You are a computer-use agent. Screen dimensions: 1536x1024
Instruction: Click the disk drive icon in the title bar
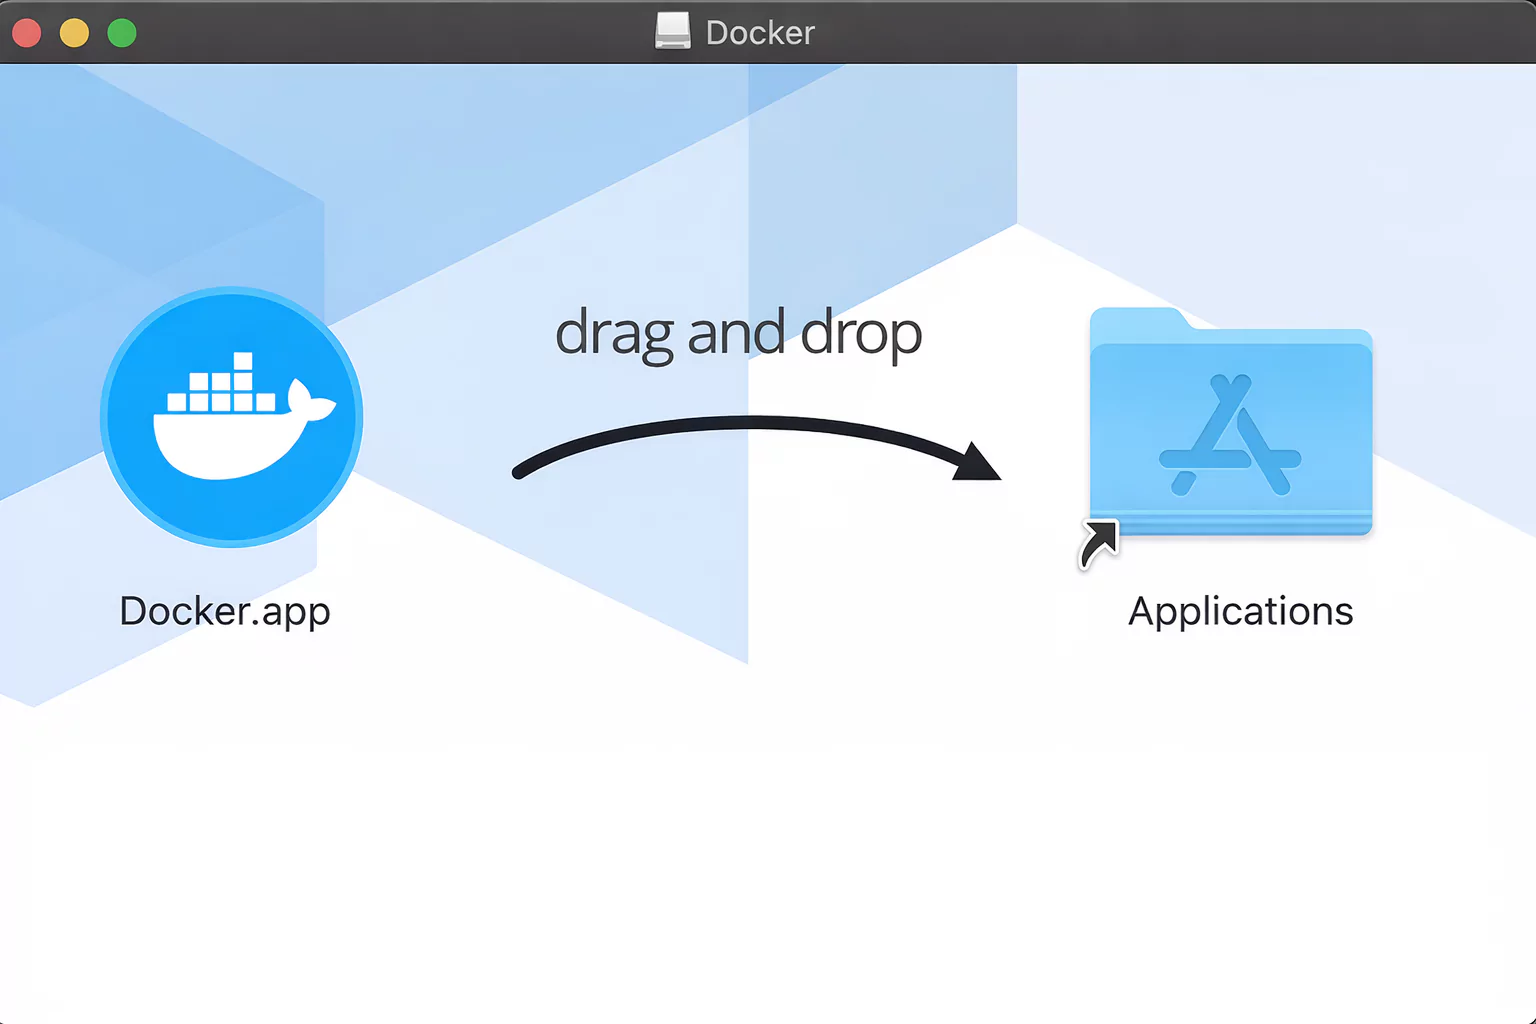[x=672, y=31]
